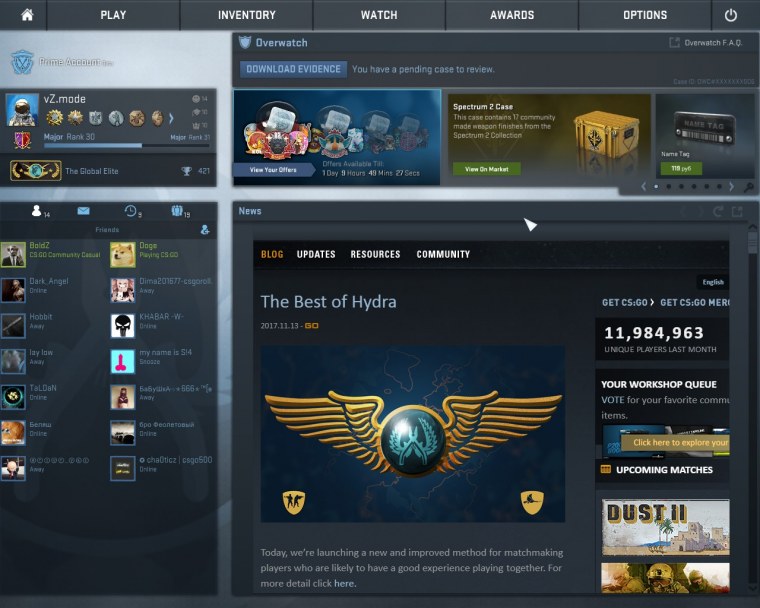Click the power quit icon
760x608 pixels.
pyautogui.click(x=730, y=15)
